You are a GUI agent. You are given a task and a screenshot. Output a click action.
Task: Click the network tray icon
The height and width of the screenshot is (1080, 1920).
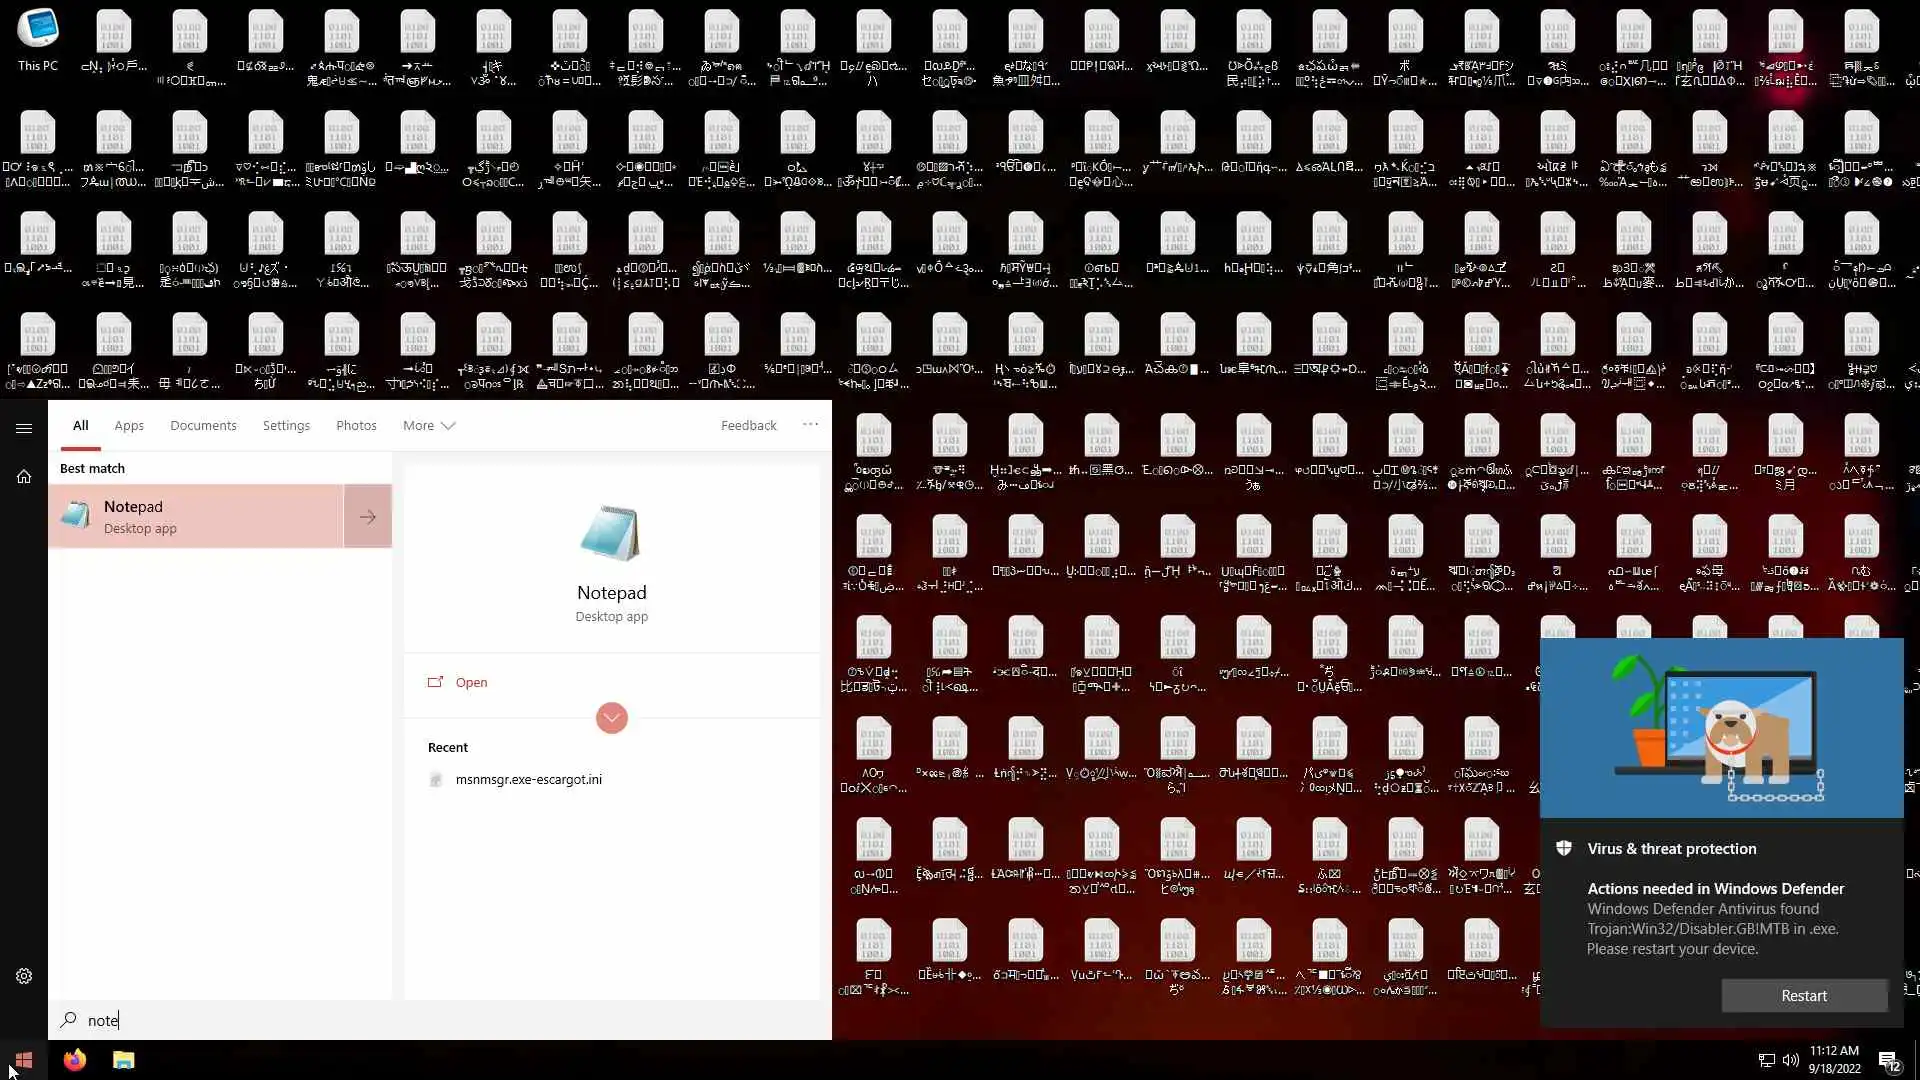[1766, 1060]
